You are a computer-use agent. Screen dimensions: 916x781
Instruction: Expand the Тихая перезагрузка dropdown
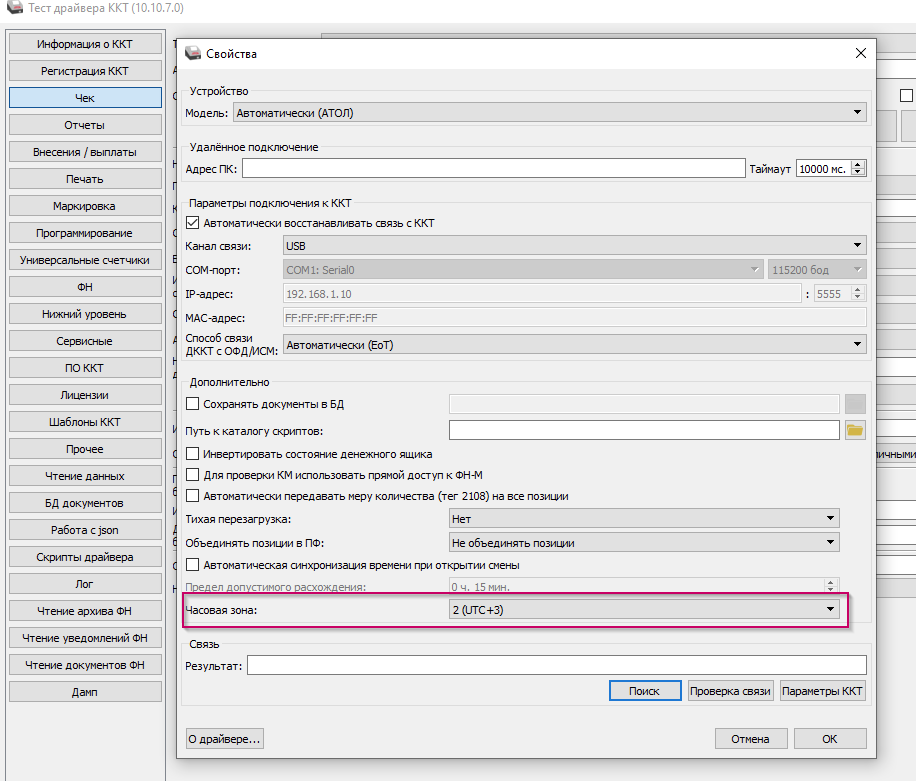point(644,519)
